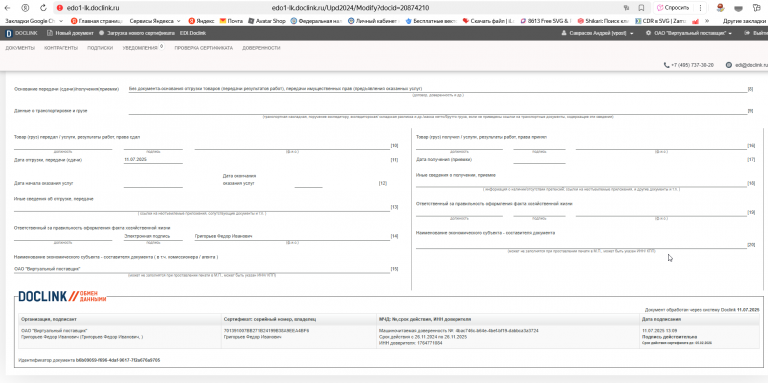Click edi@doclink.ru email link
This screenshot has height=383, width=768.
click(x=750, y=65)
